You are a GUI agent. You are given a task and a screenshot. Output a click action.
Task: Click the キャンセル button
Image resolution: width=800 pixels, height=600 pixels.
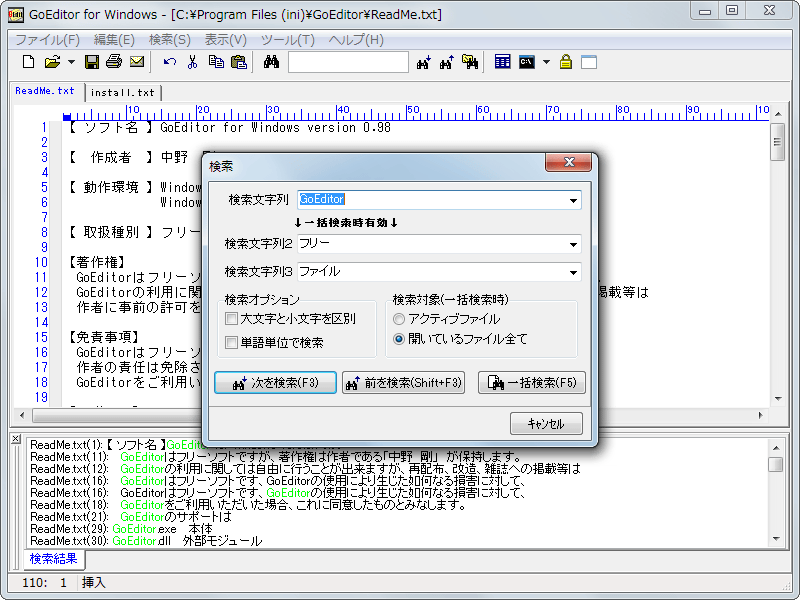pyautogui.click(x=546, y=423)
